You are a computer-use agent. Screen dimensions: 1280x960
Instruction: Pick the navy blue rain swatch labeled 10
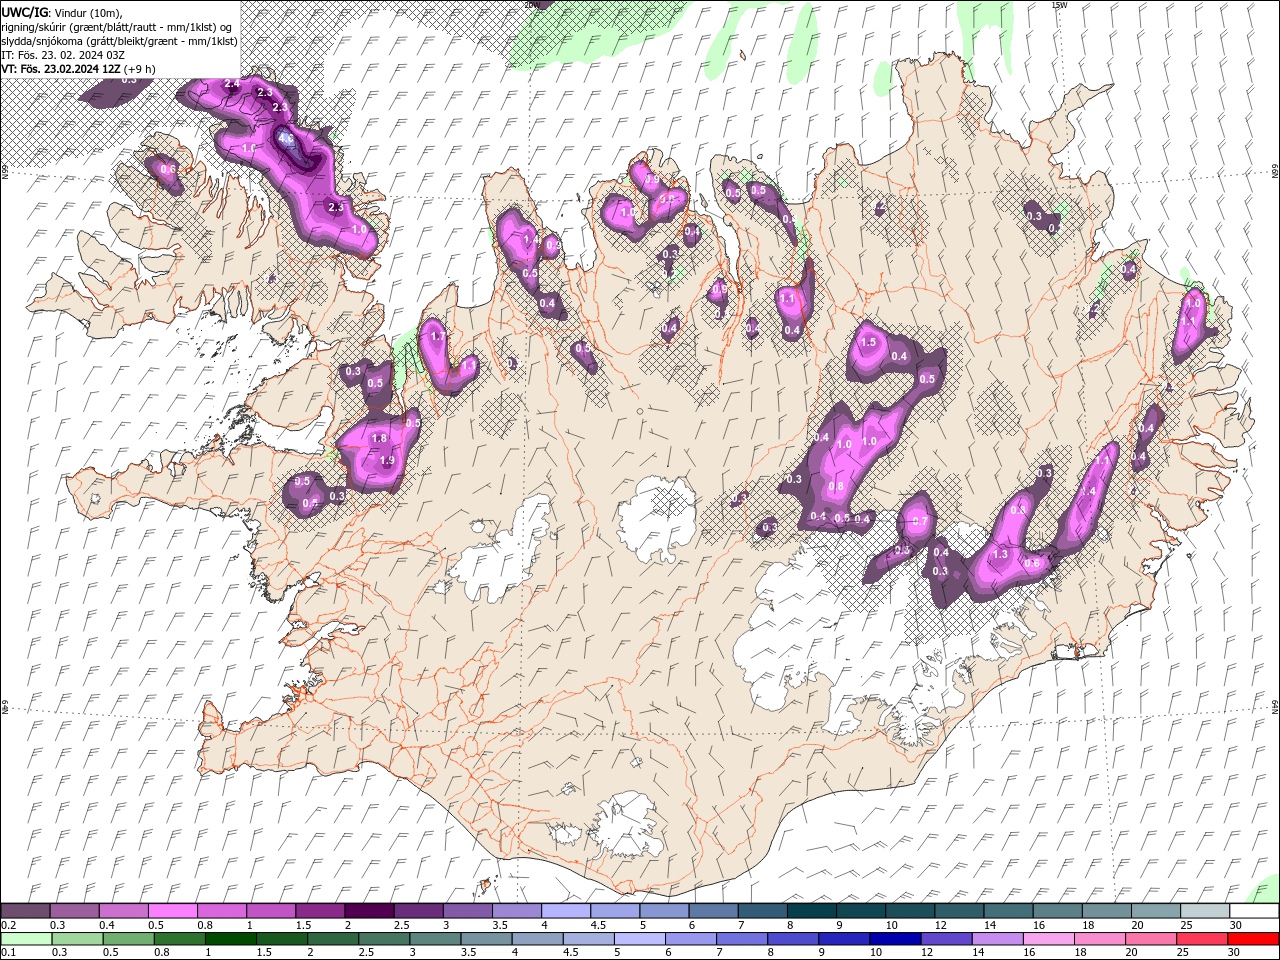pyautogui.click(x=895, y=939)
